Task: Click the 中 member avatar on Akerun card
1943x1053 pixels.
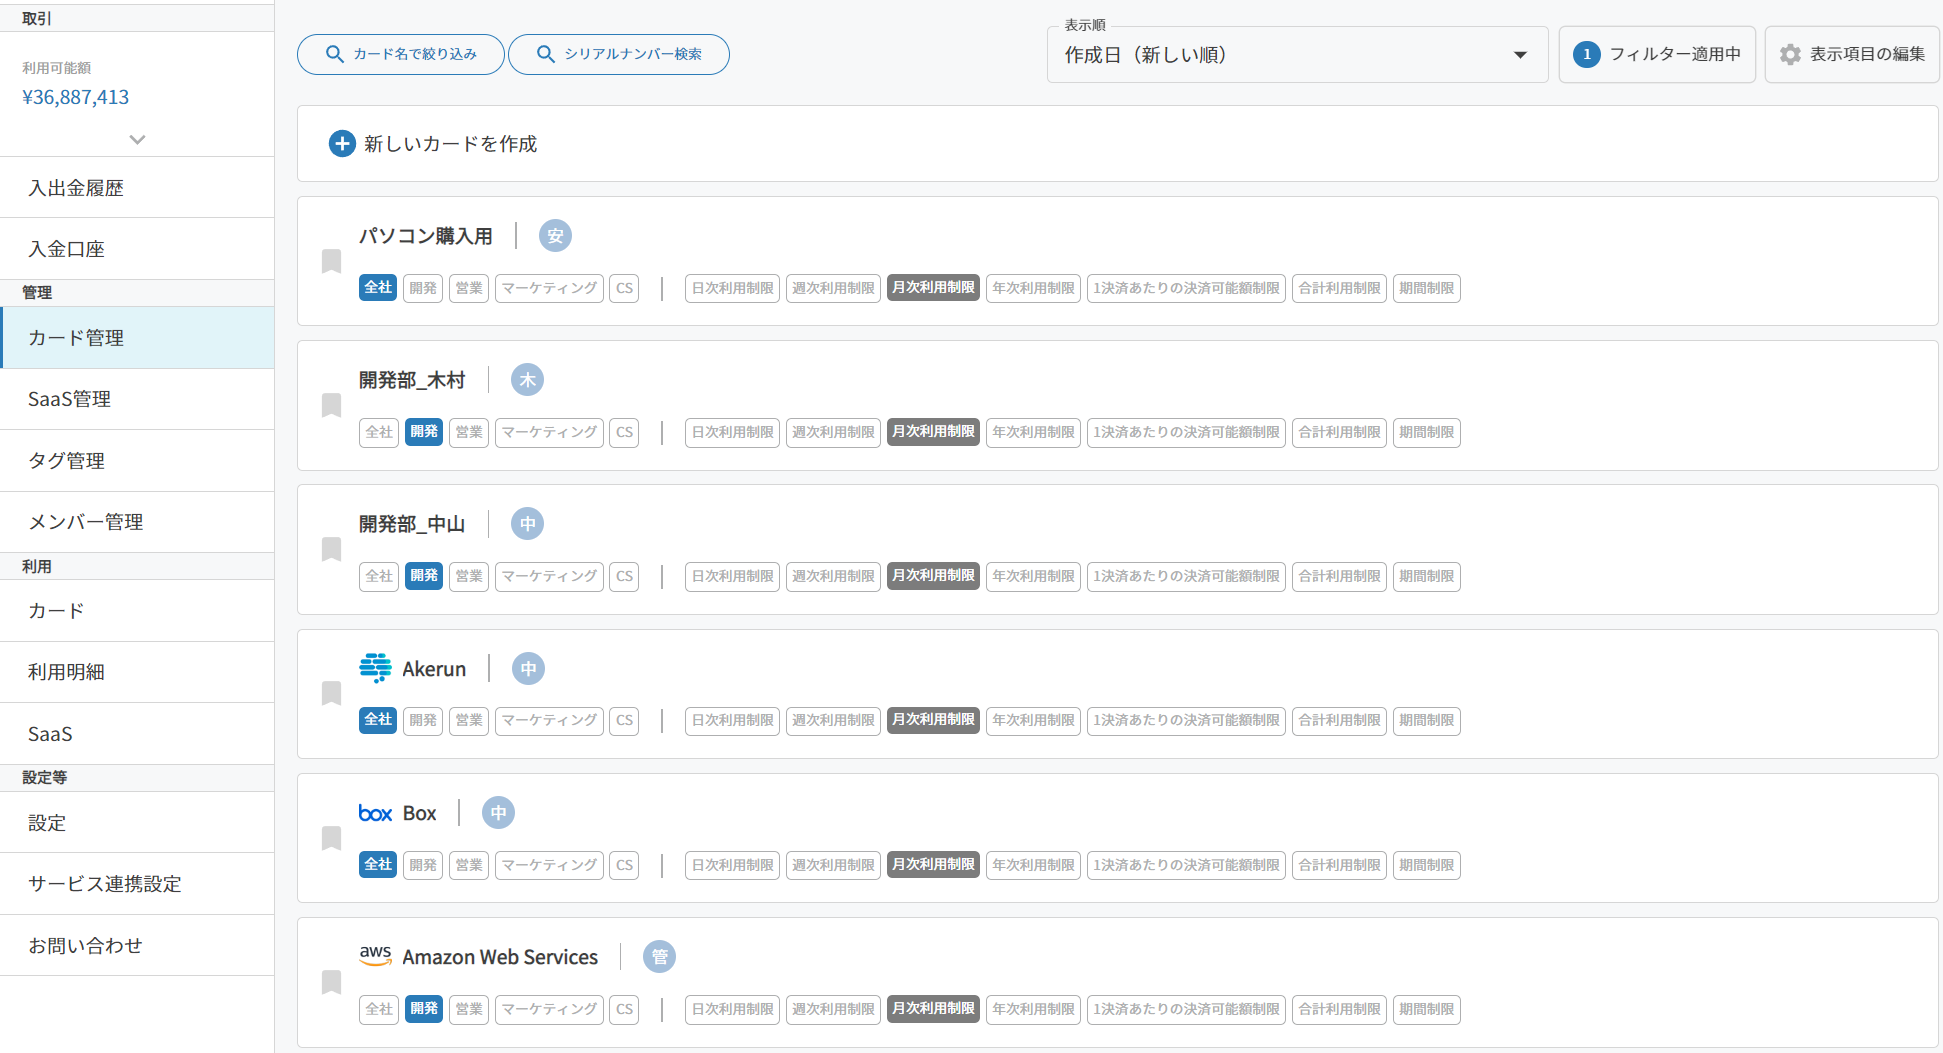Action: click(x=528, y=669)
